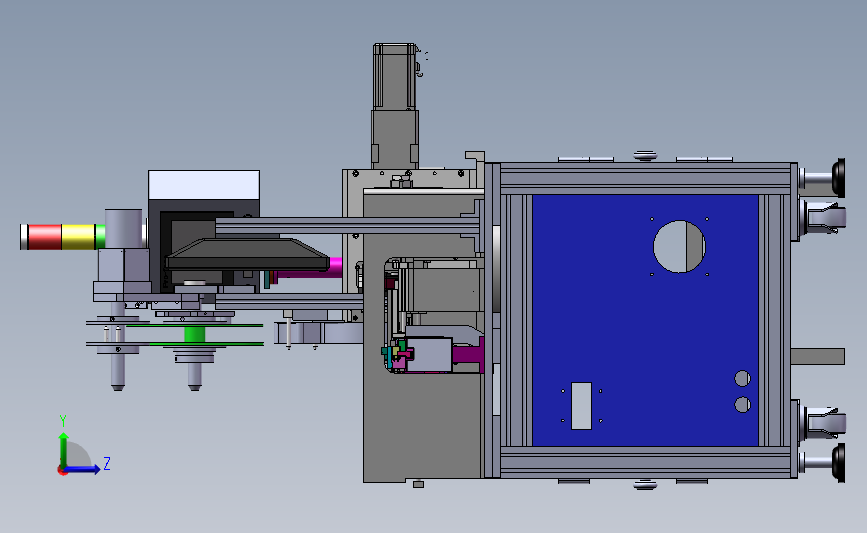This screenshot has height=533, width=867.
Task: Select the right spindle shaft under the green pulley
Action: tap(194, 377)
